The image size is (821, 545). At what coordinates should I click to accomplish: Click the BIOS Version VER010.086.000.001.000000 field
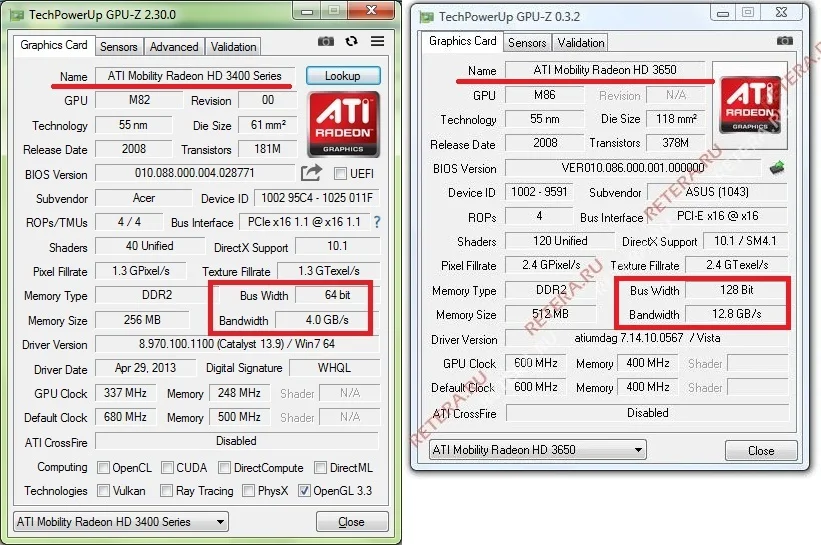coord(633,168)
